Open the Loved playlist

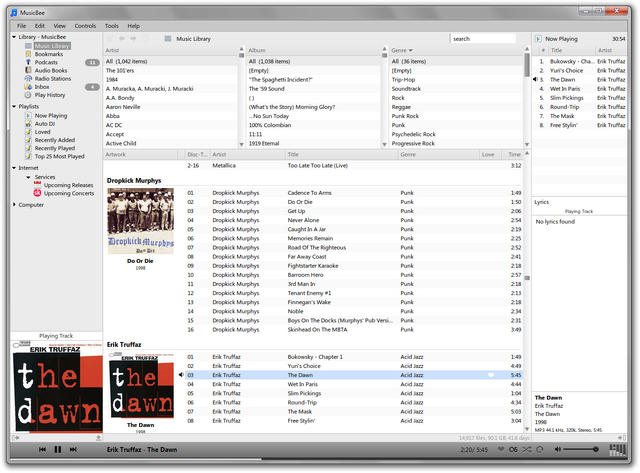tap(42, 132)
